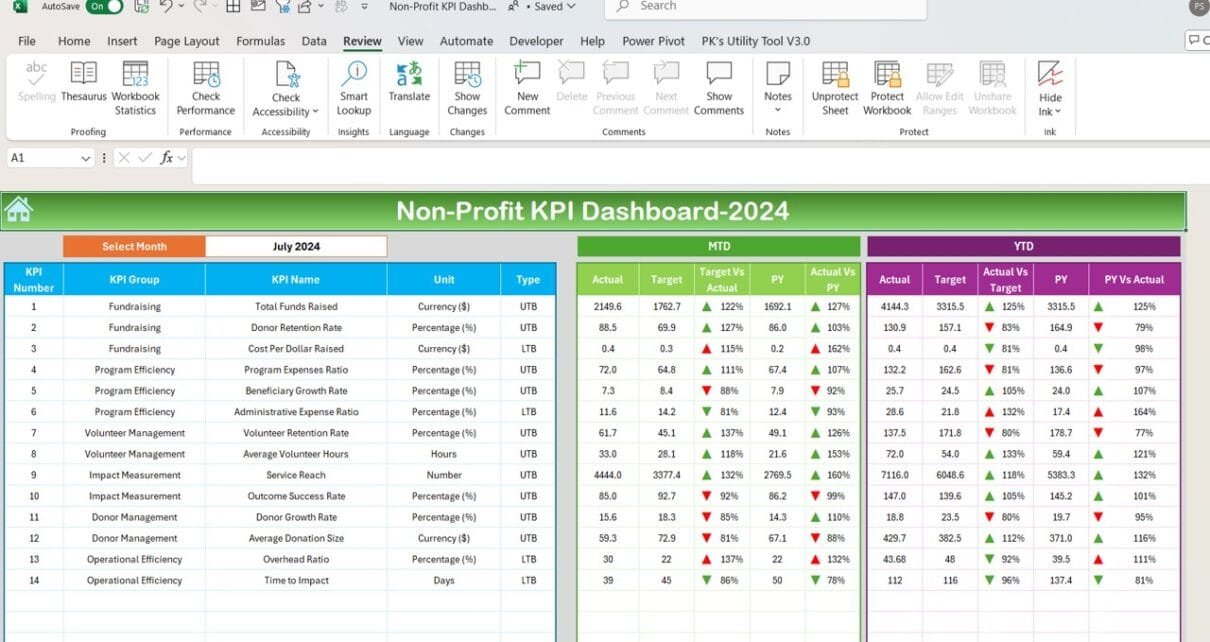
Task: Open the View tab
Action: [410, 41]
